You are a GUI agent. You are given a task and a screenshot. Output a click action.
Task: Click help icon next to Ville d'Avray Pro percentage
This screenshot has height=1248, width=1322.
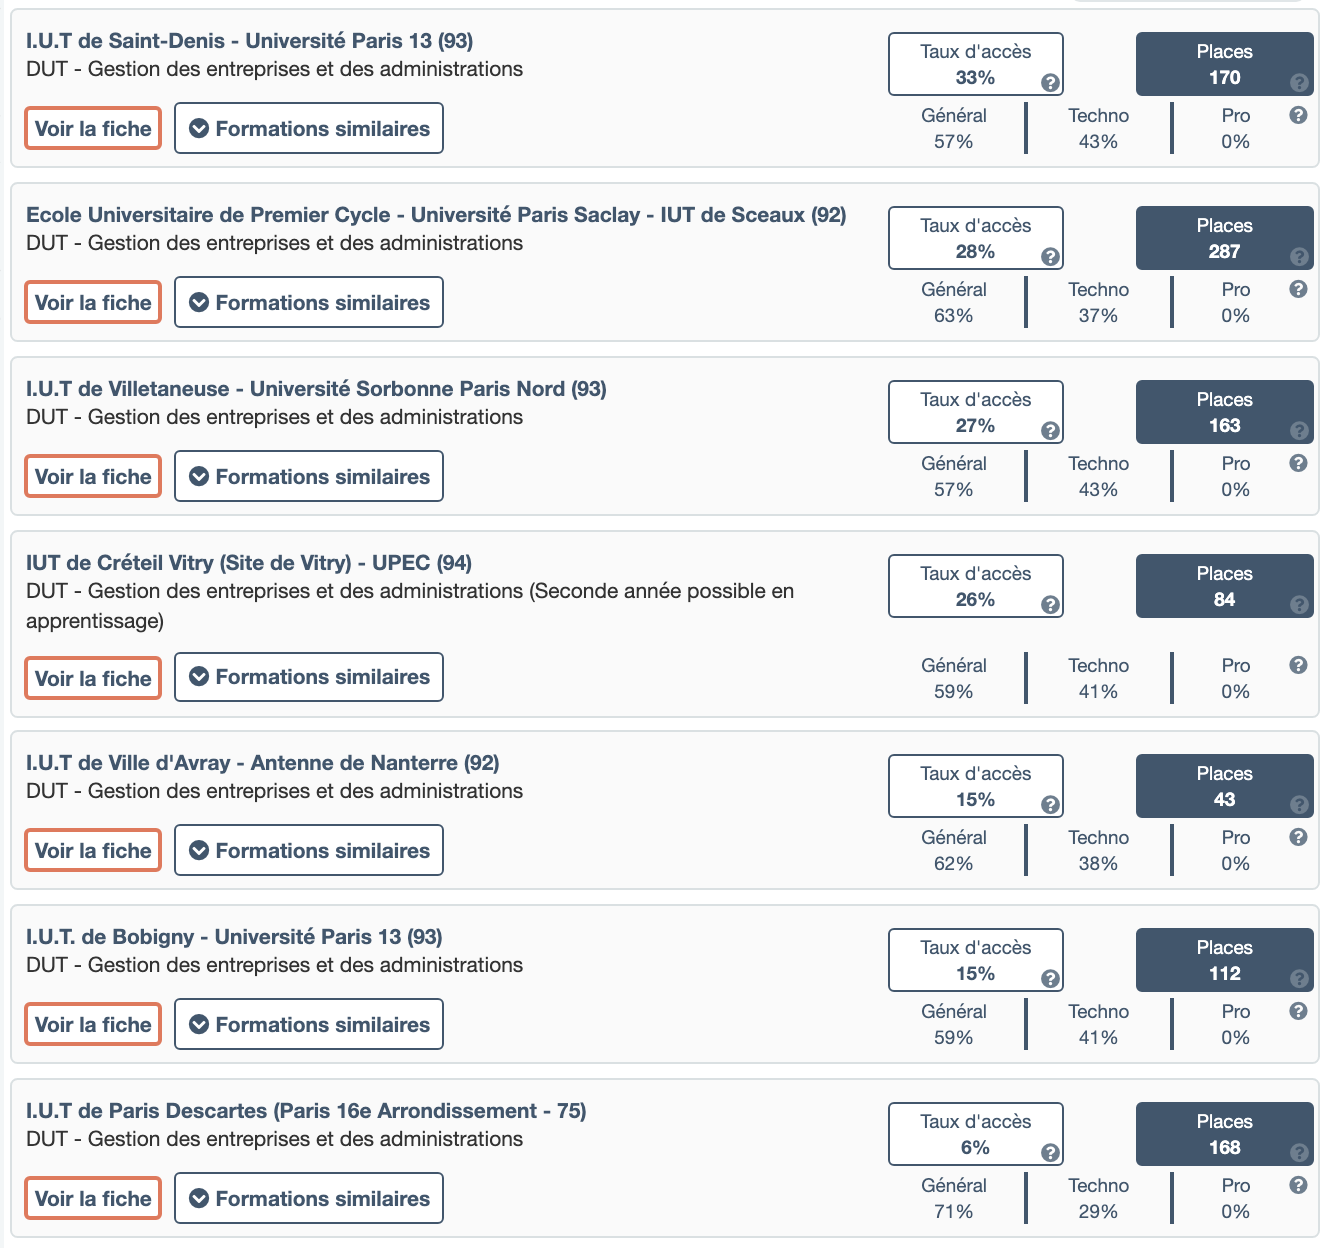point(1298,837)
